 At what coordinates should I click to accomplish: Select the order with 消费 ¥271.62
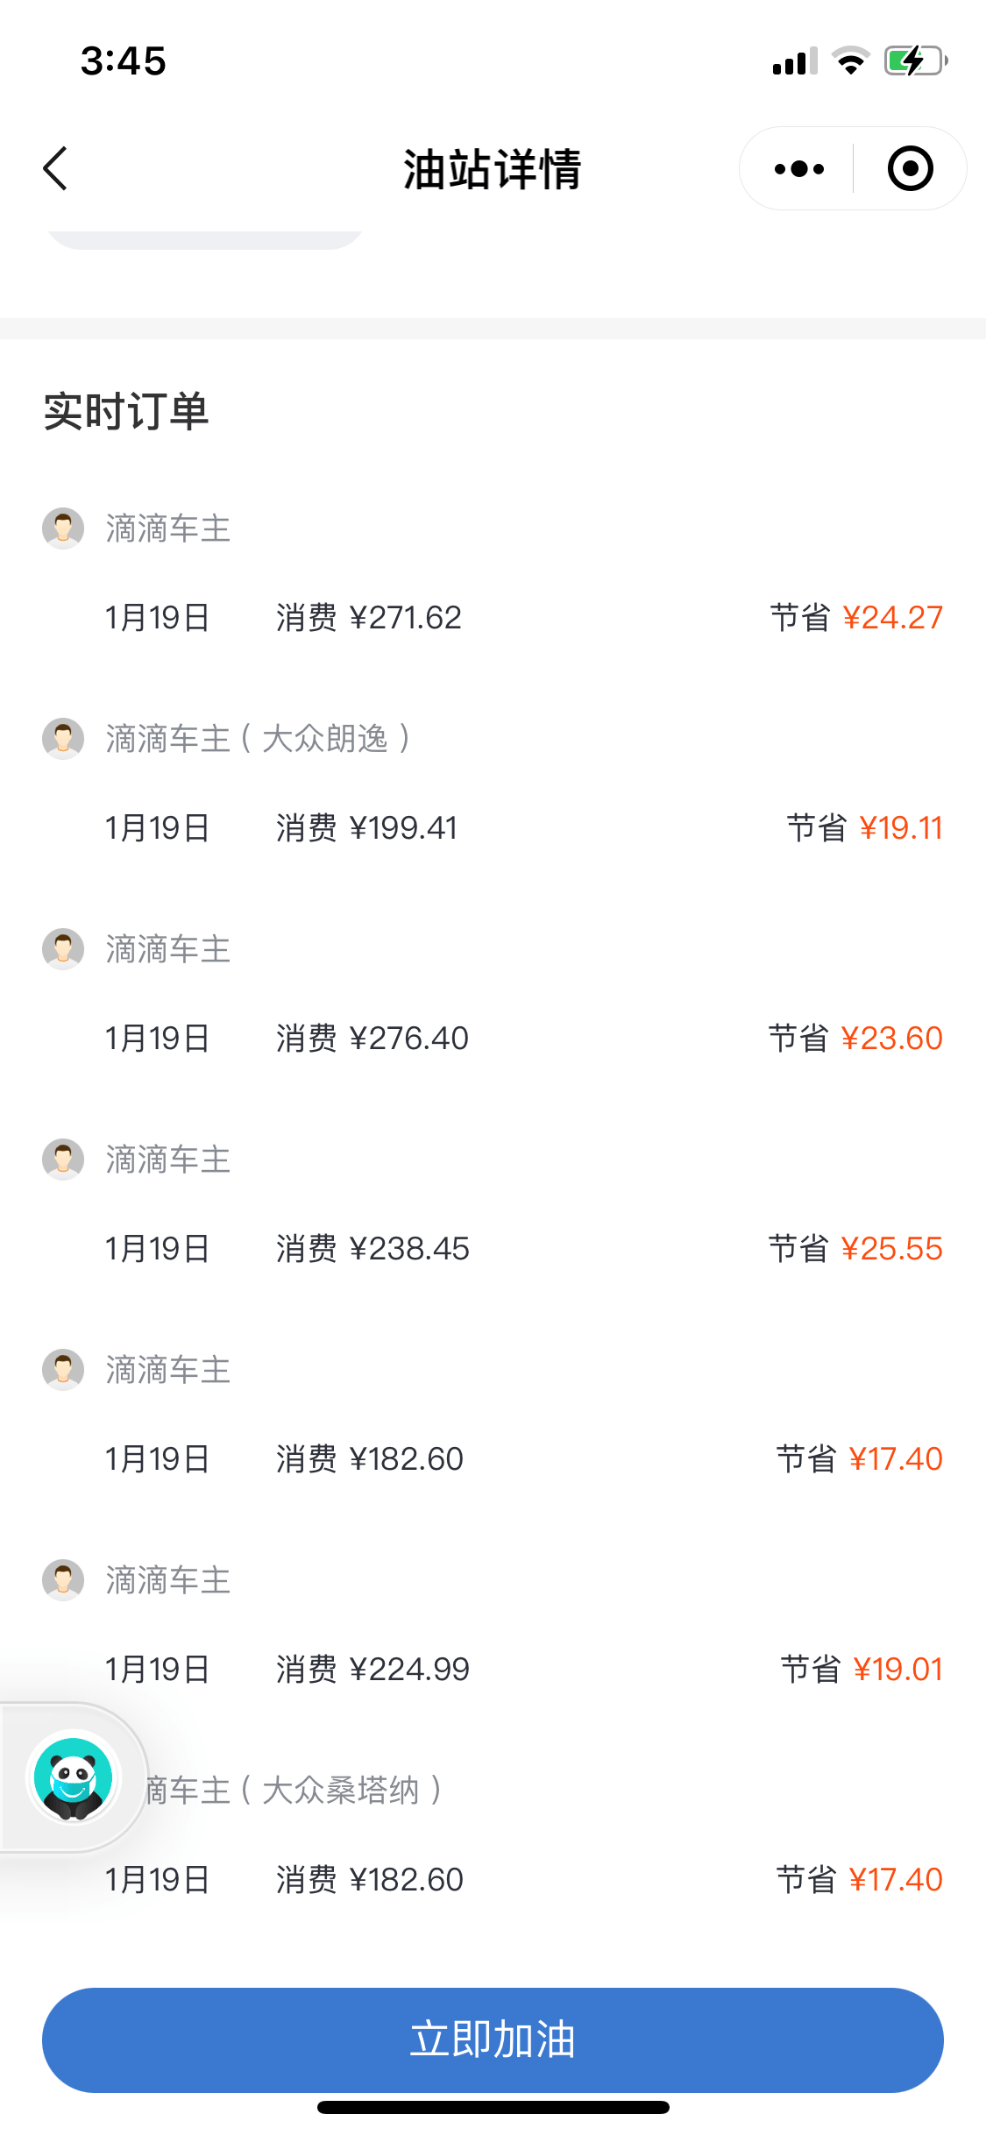click(x=368, y=617)
